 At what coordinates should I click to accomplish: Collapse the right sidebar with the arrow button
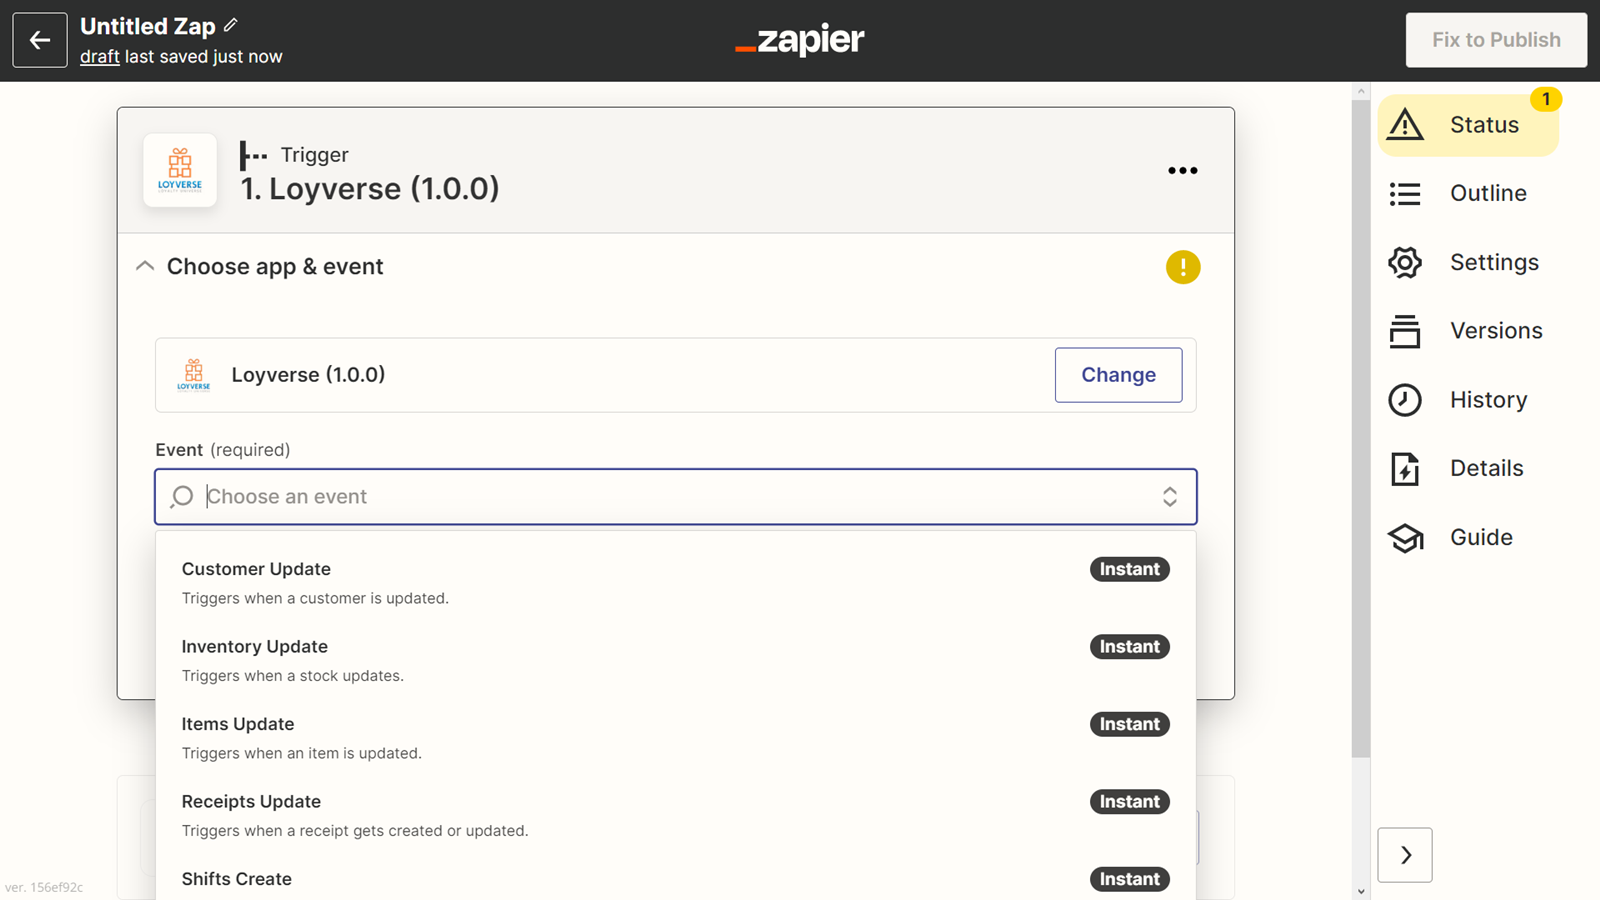[x=1405, y=855]
